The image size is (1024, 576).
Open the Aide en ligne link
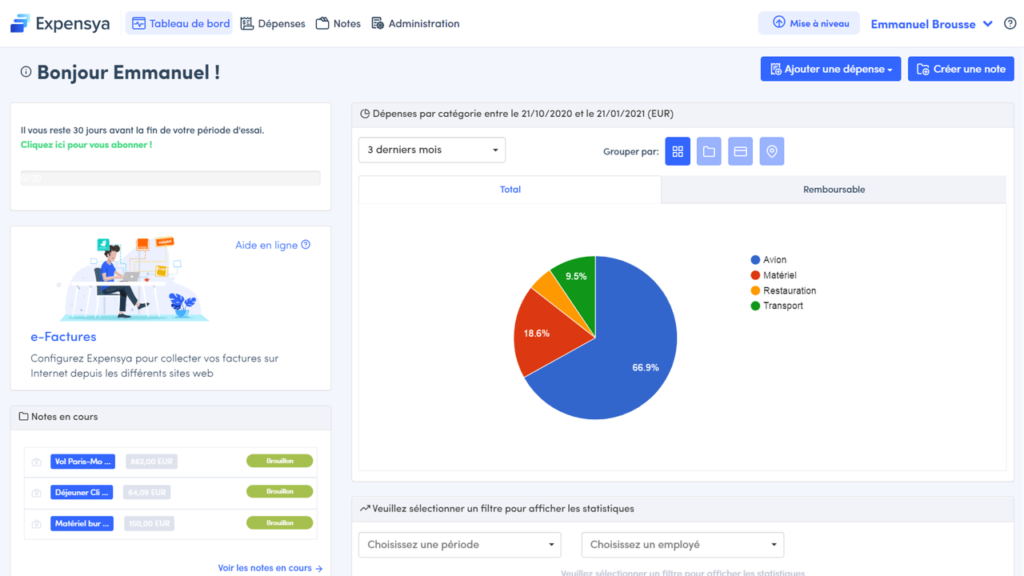click(x=272, y=245)
